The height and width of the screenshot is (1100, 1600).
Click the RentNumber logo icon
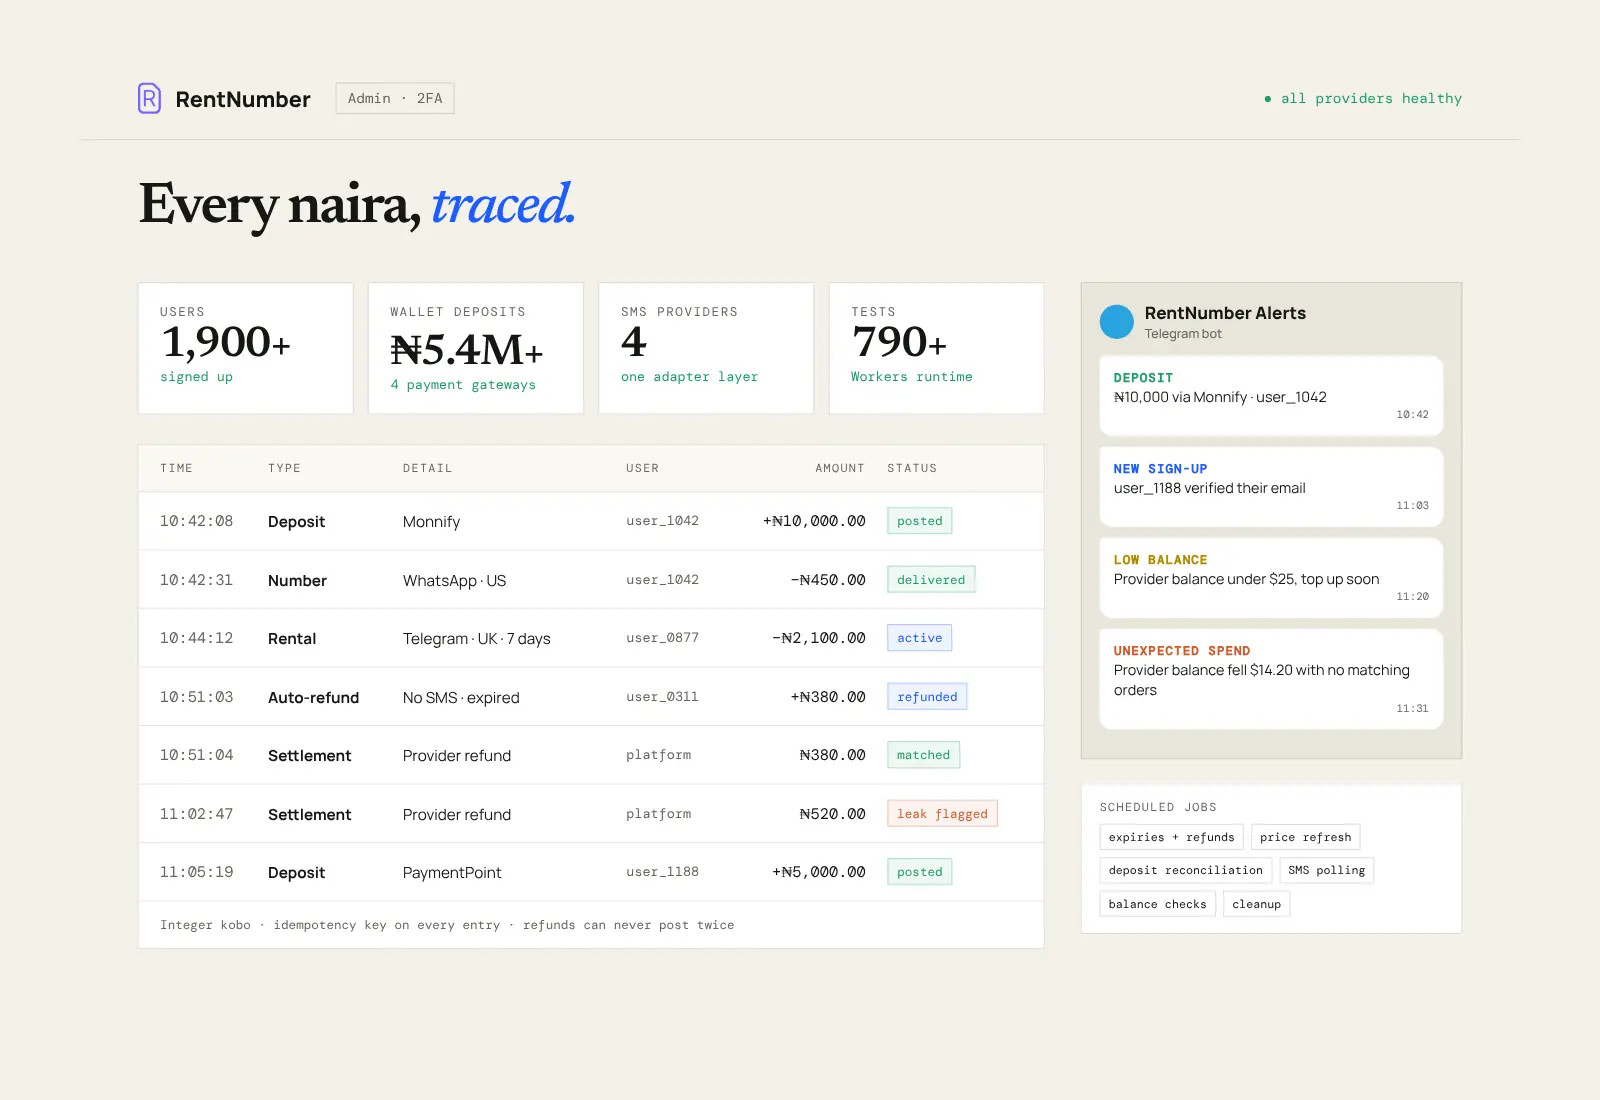click(149, 98)
